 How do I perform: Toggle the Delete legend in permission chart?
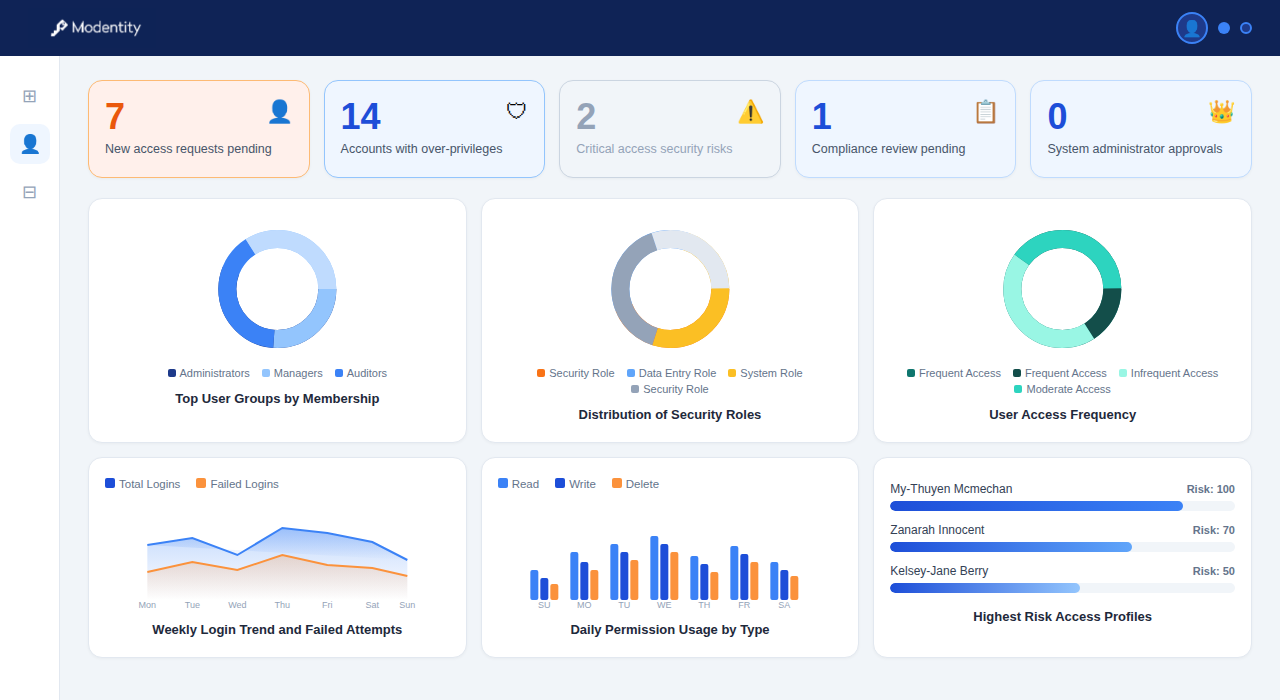click(x=635, y=483)
